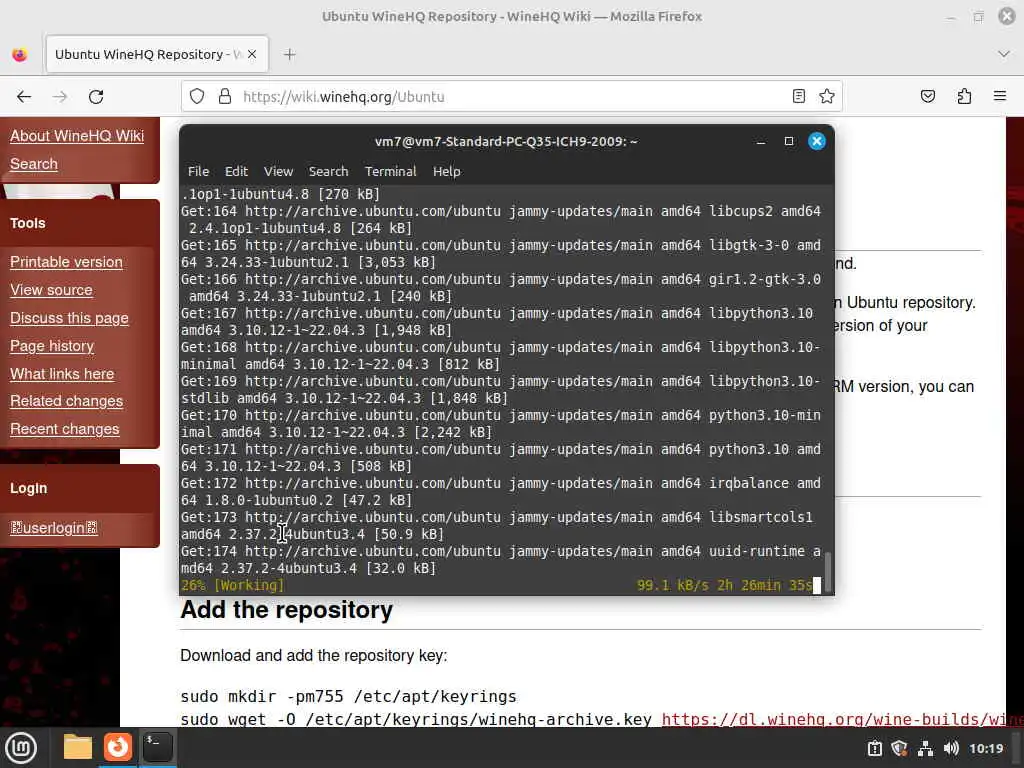Screen dimensions: 1024x768
Task: Open the network connection tray icon
Action: pyautogui.click(x=925, y=748)
